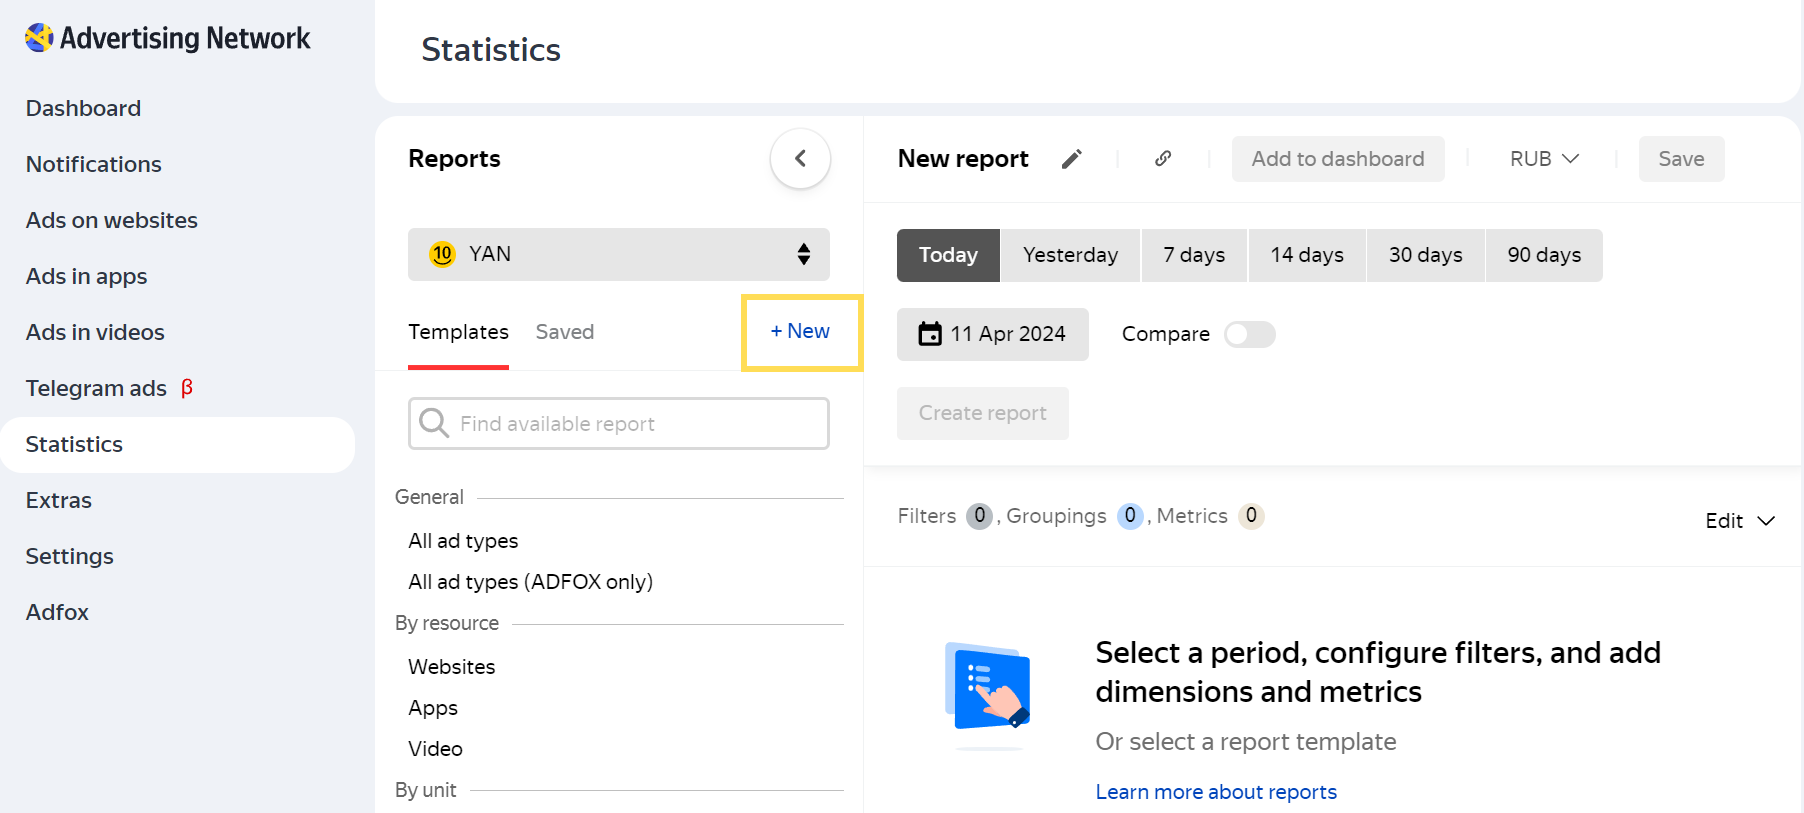Select the 7 days period
Screen dimensions: 1804x813
click(x=1194, y=255)
